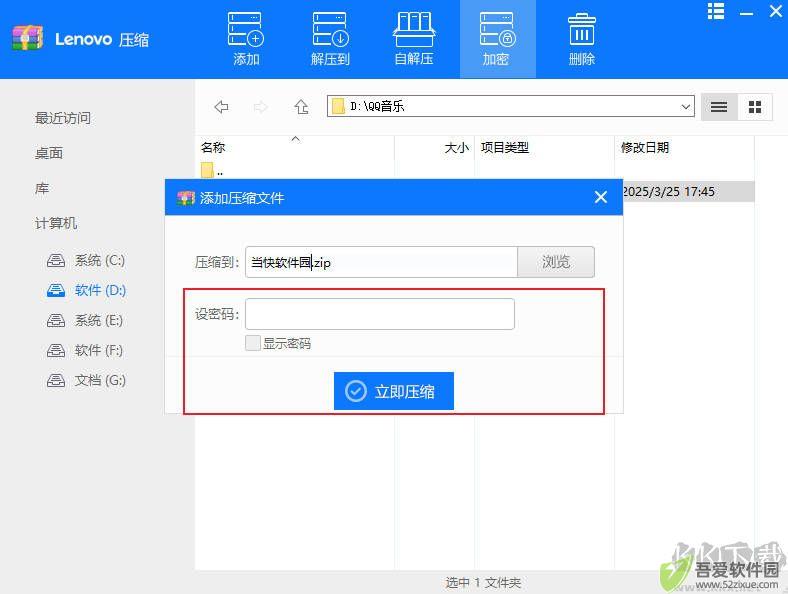Select the row dated 2025/3/25 17:45
This screenshot has height=594, width=788.
click(x=688, y=191)
